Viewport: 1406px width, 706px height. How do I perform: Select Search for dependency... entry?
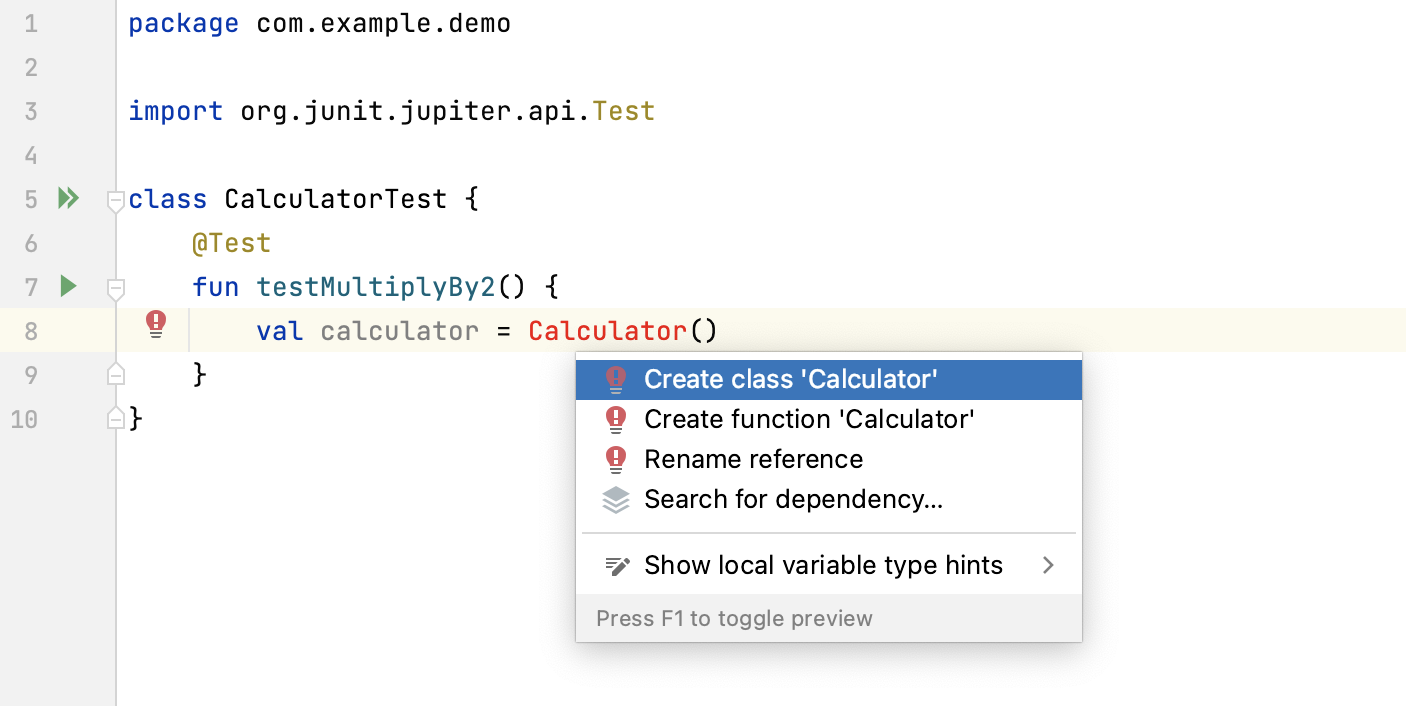tap(793, 499)
